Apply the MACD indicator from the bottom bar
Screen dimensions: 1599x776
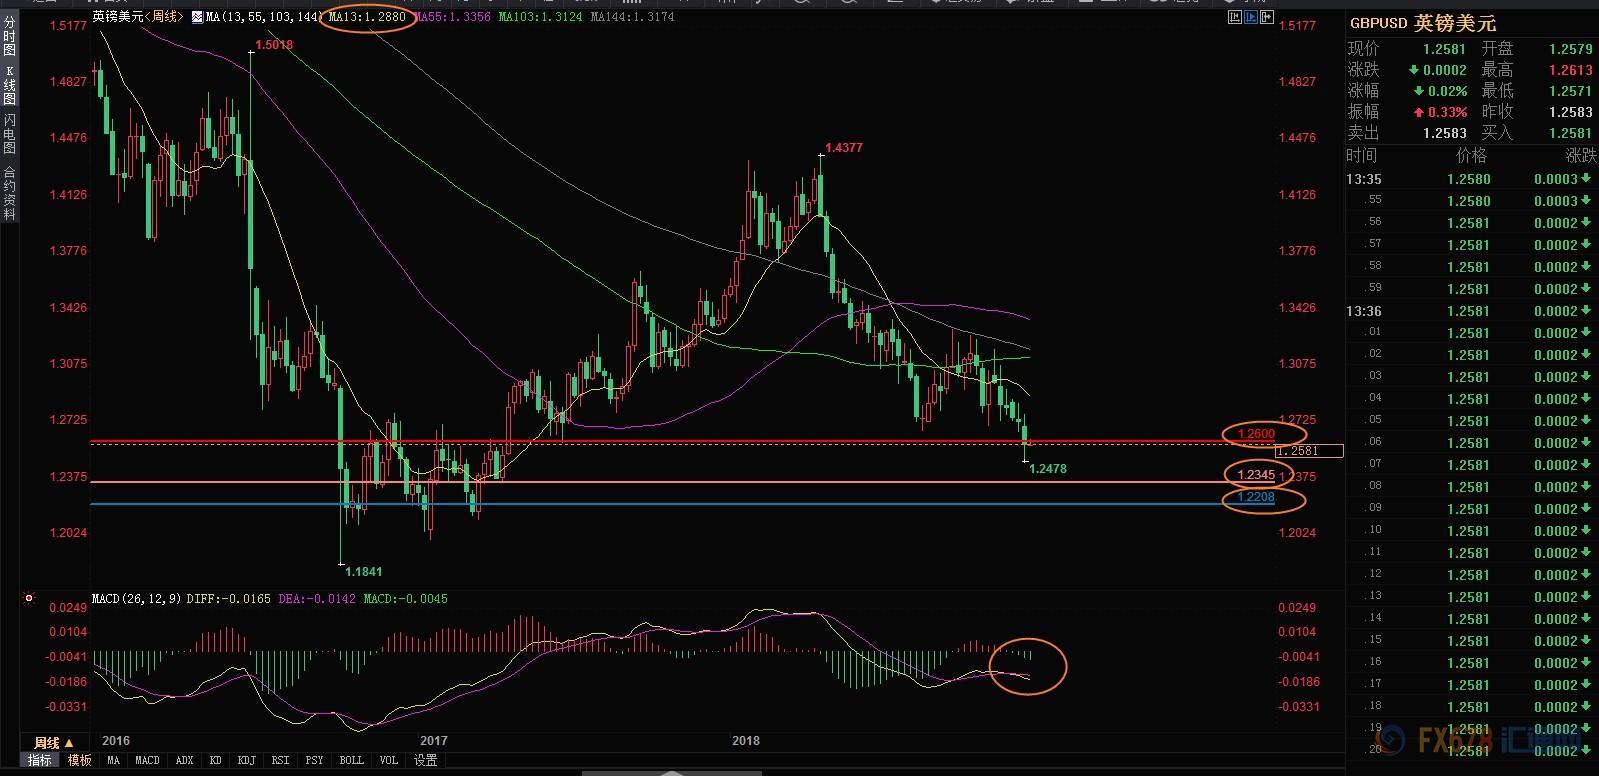point(147,760)
